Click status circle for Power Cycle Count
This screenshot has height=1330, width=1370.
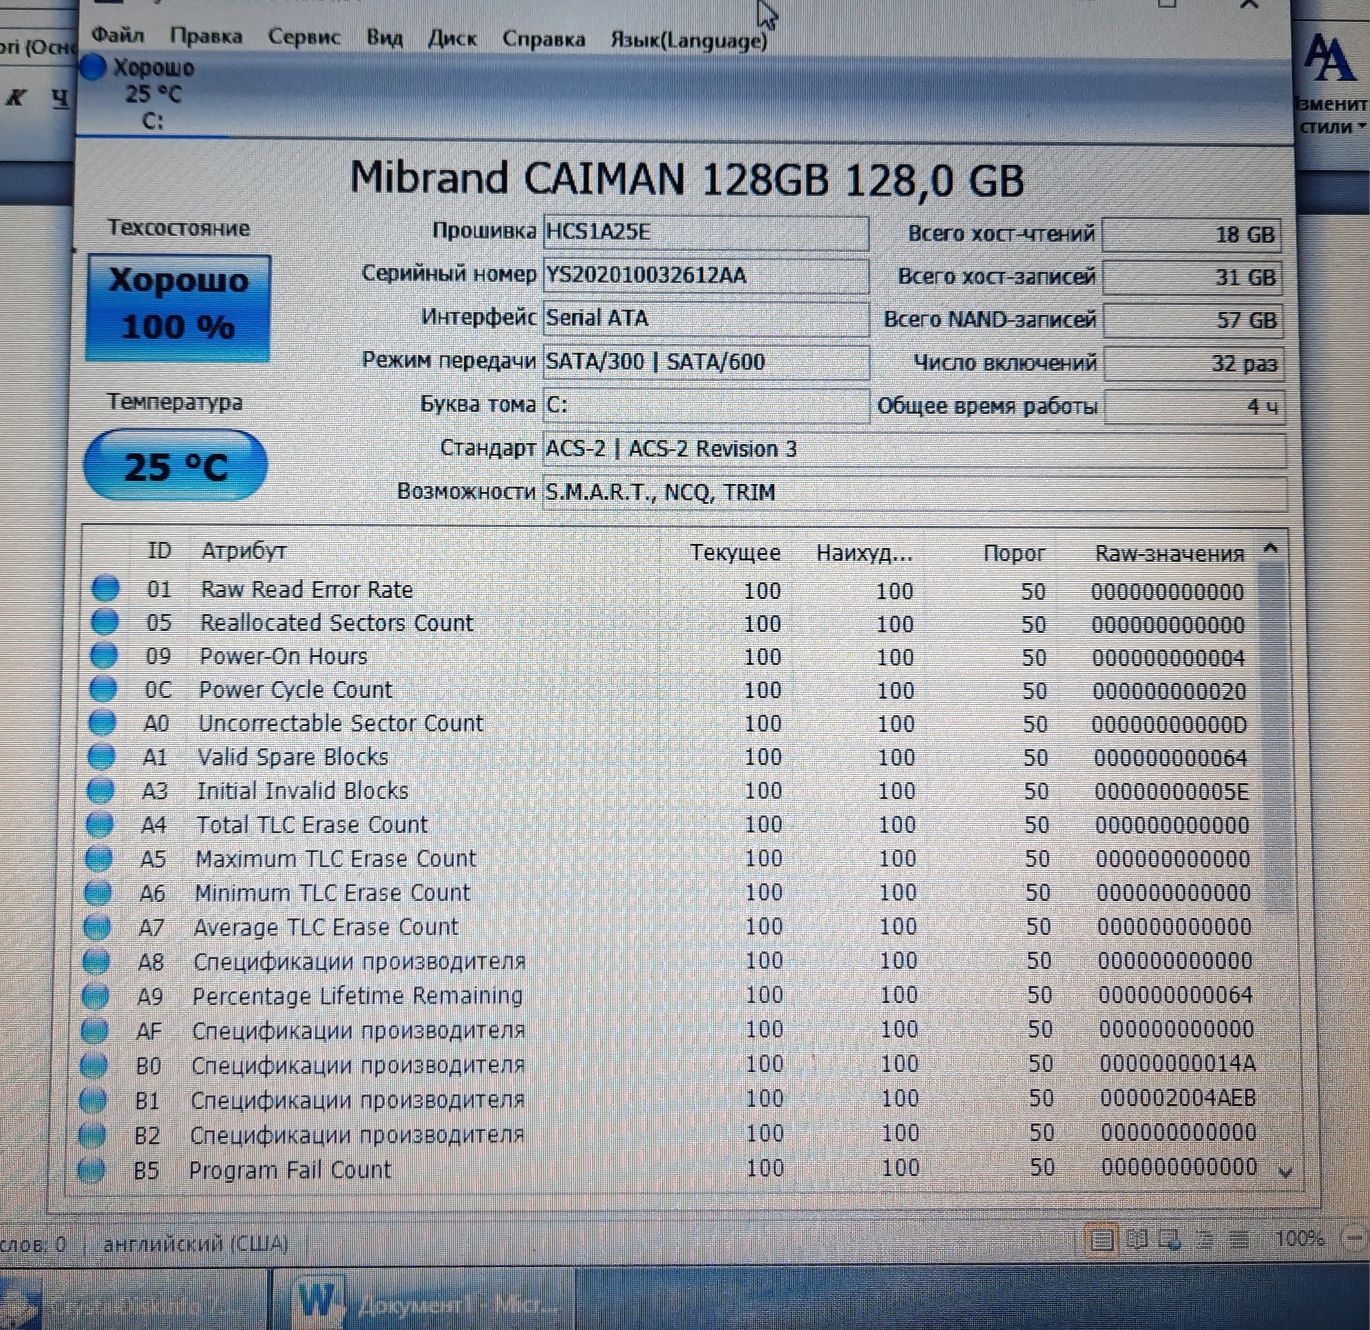coord(102,689)
